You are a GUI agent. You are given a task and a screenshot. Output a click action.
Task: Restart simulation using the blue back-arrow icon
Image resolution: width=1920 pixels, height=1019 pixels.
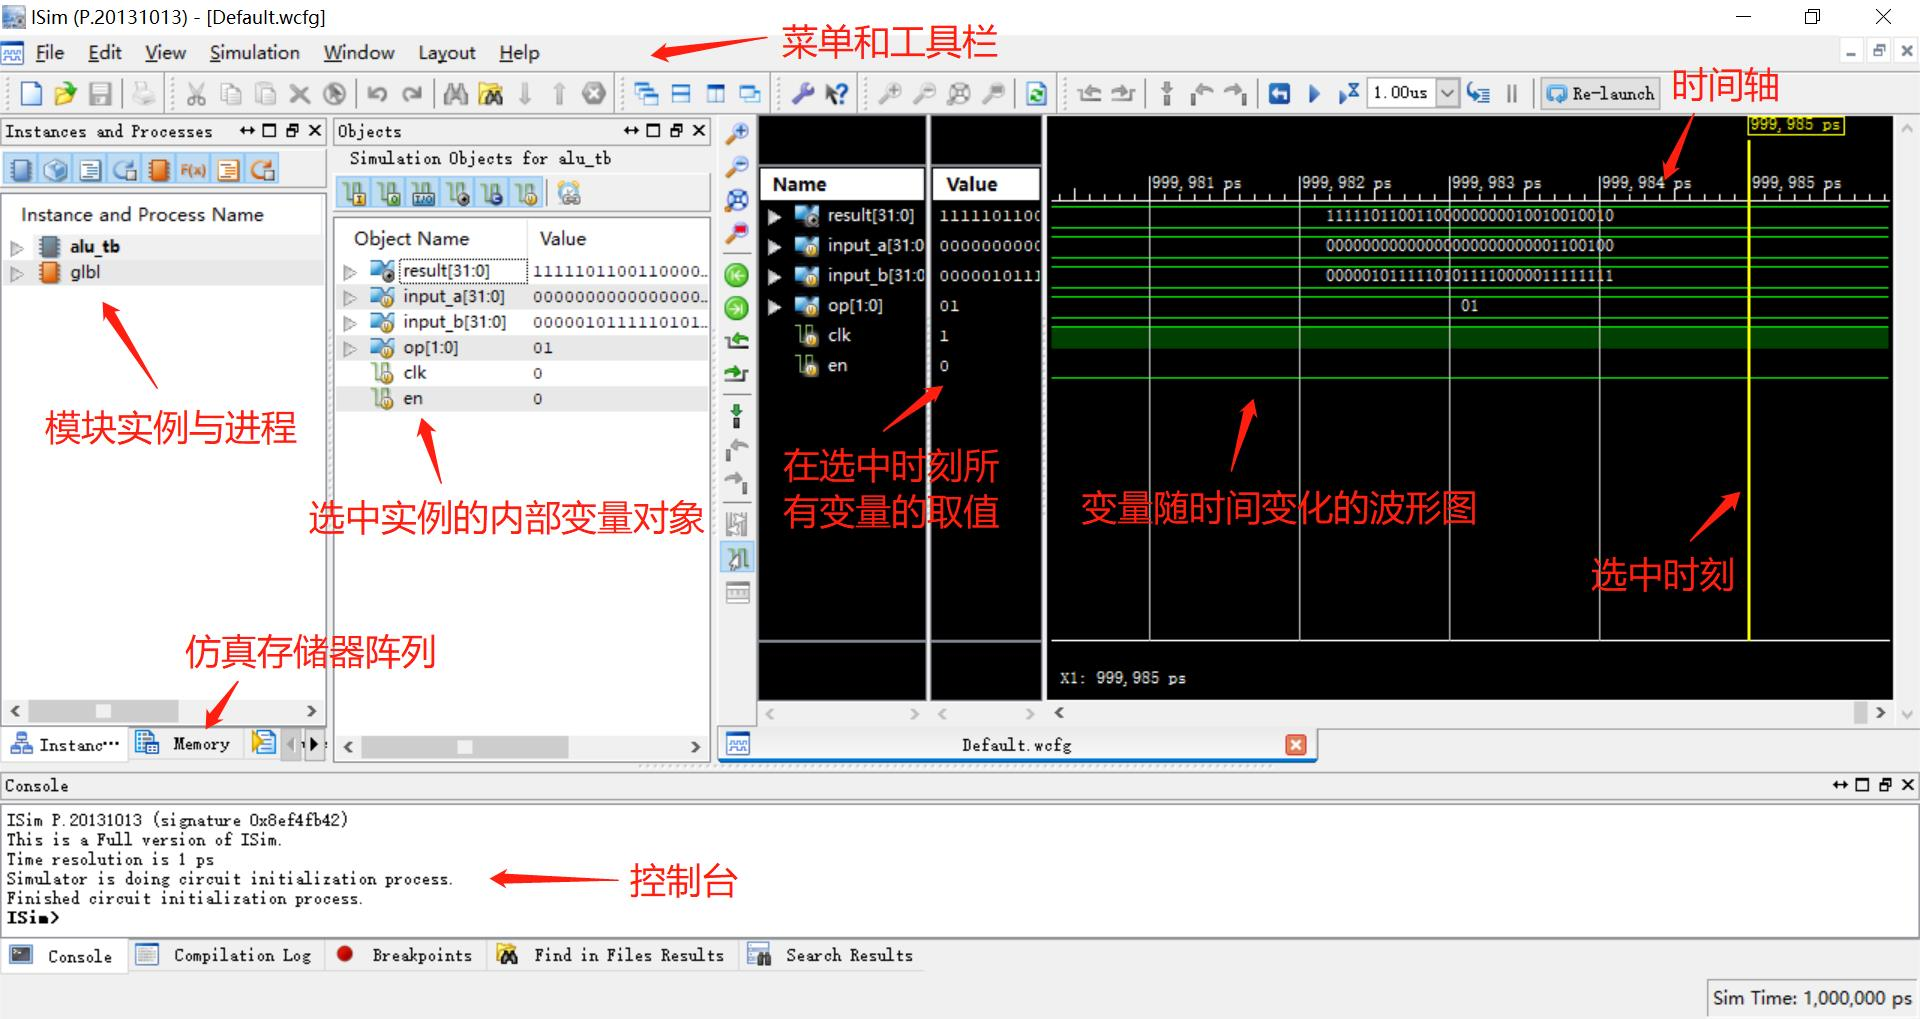pos(1279,93)
